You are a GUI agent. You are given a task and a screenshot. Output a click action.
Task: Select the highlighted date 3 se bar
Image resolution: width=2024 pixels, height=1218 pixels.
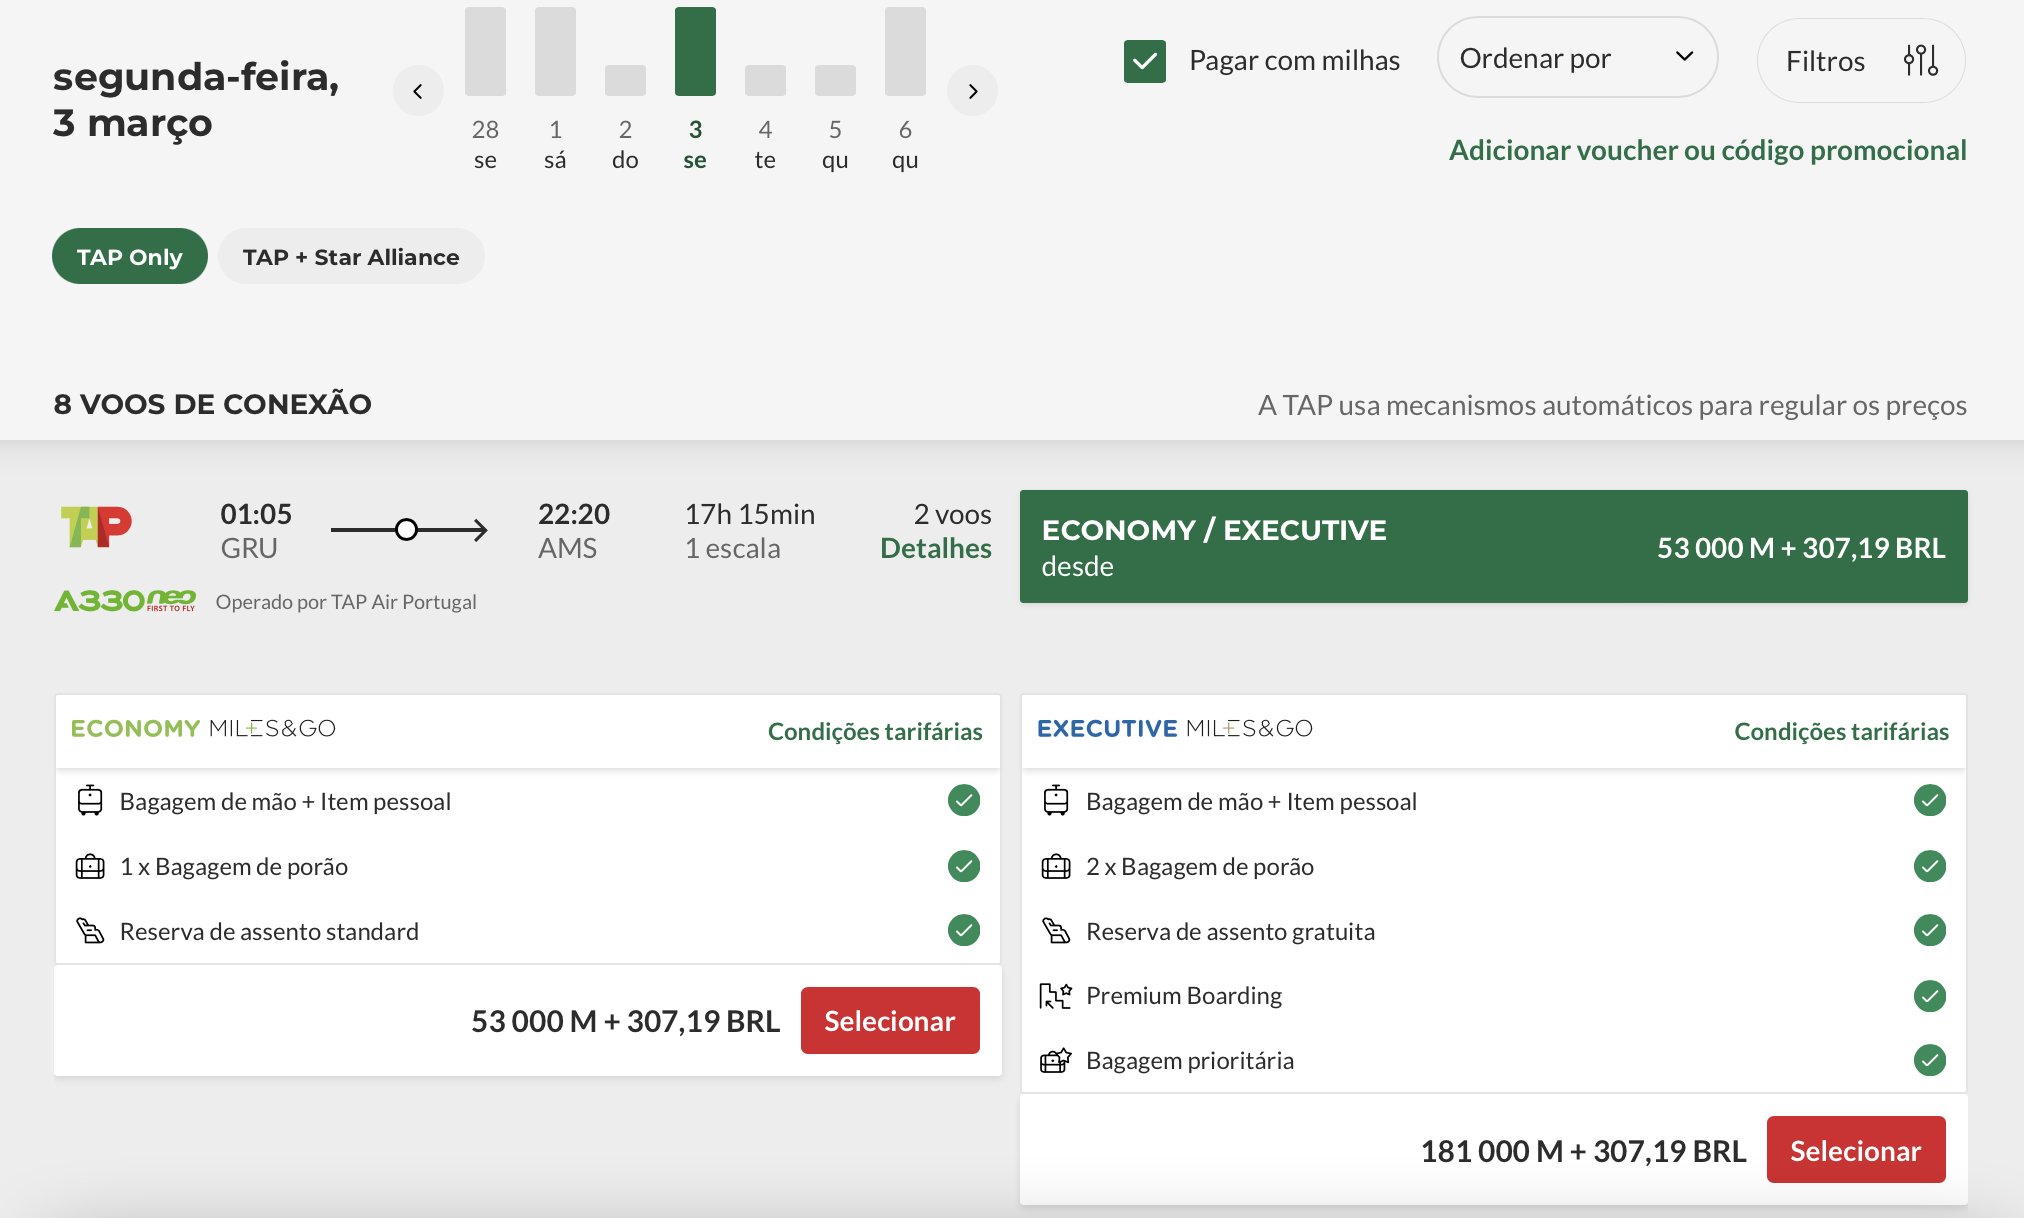pos(695,51)
